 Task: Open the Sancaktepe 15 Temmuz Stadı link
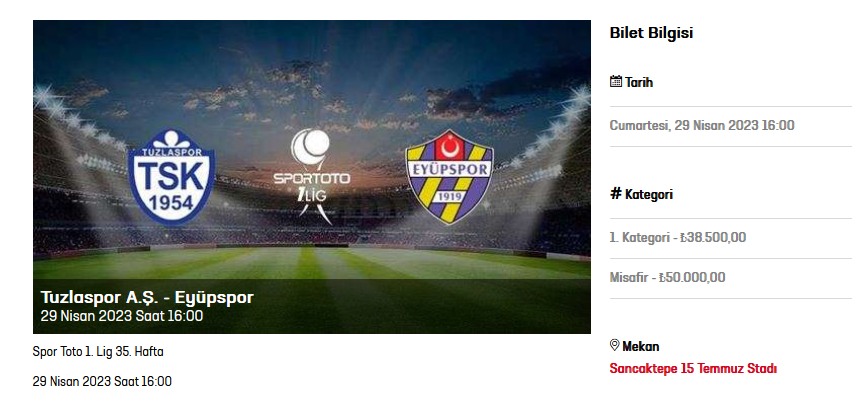(693, 368)
